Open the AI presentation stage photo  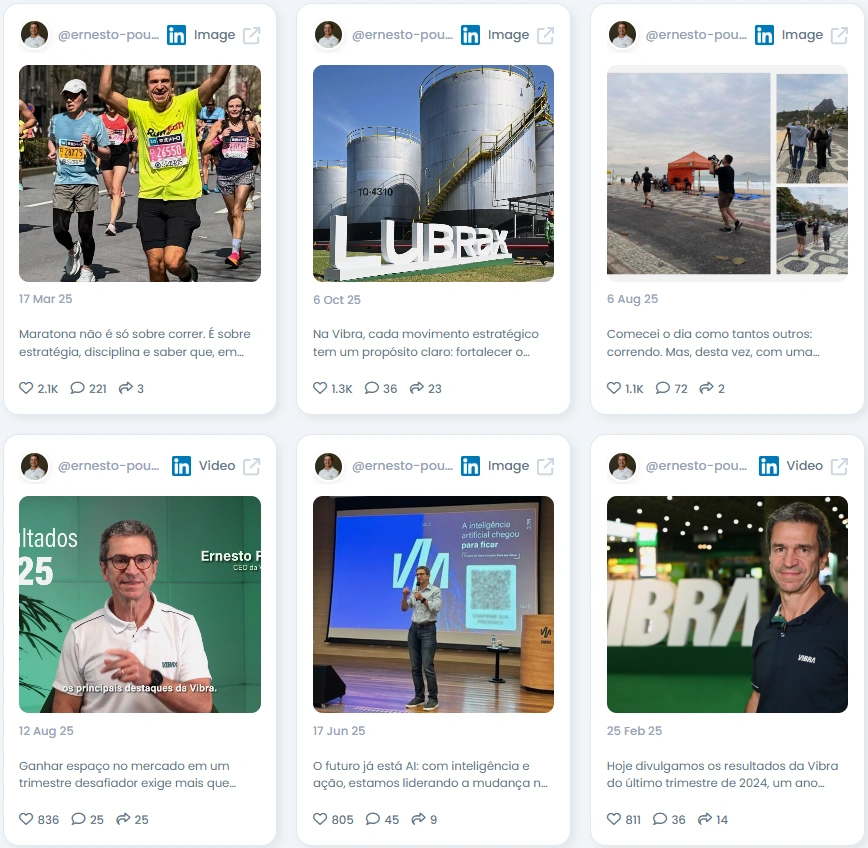point(433,604)
